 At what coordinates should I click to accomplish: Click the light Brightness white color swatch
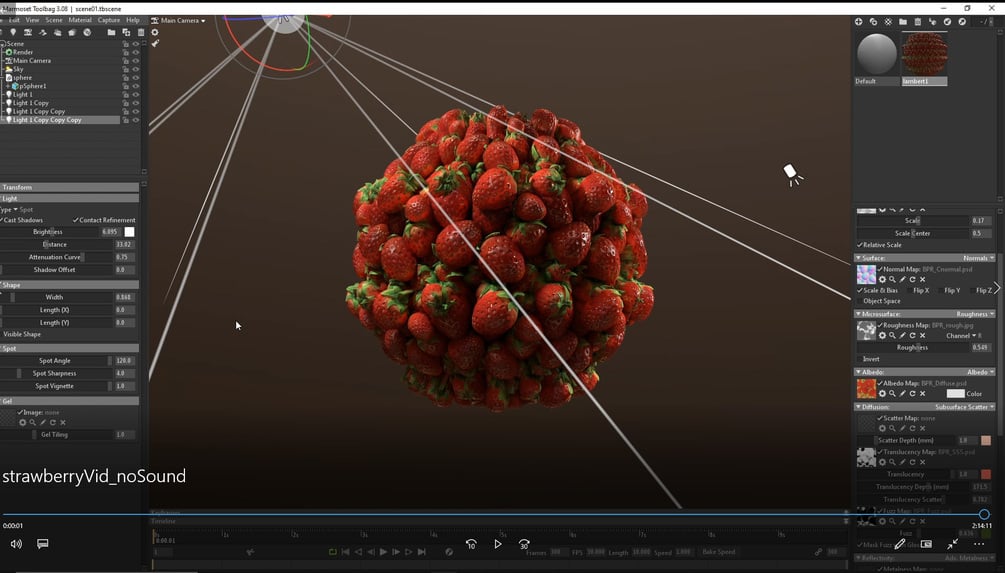(x=129, y=232)
